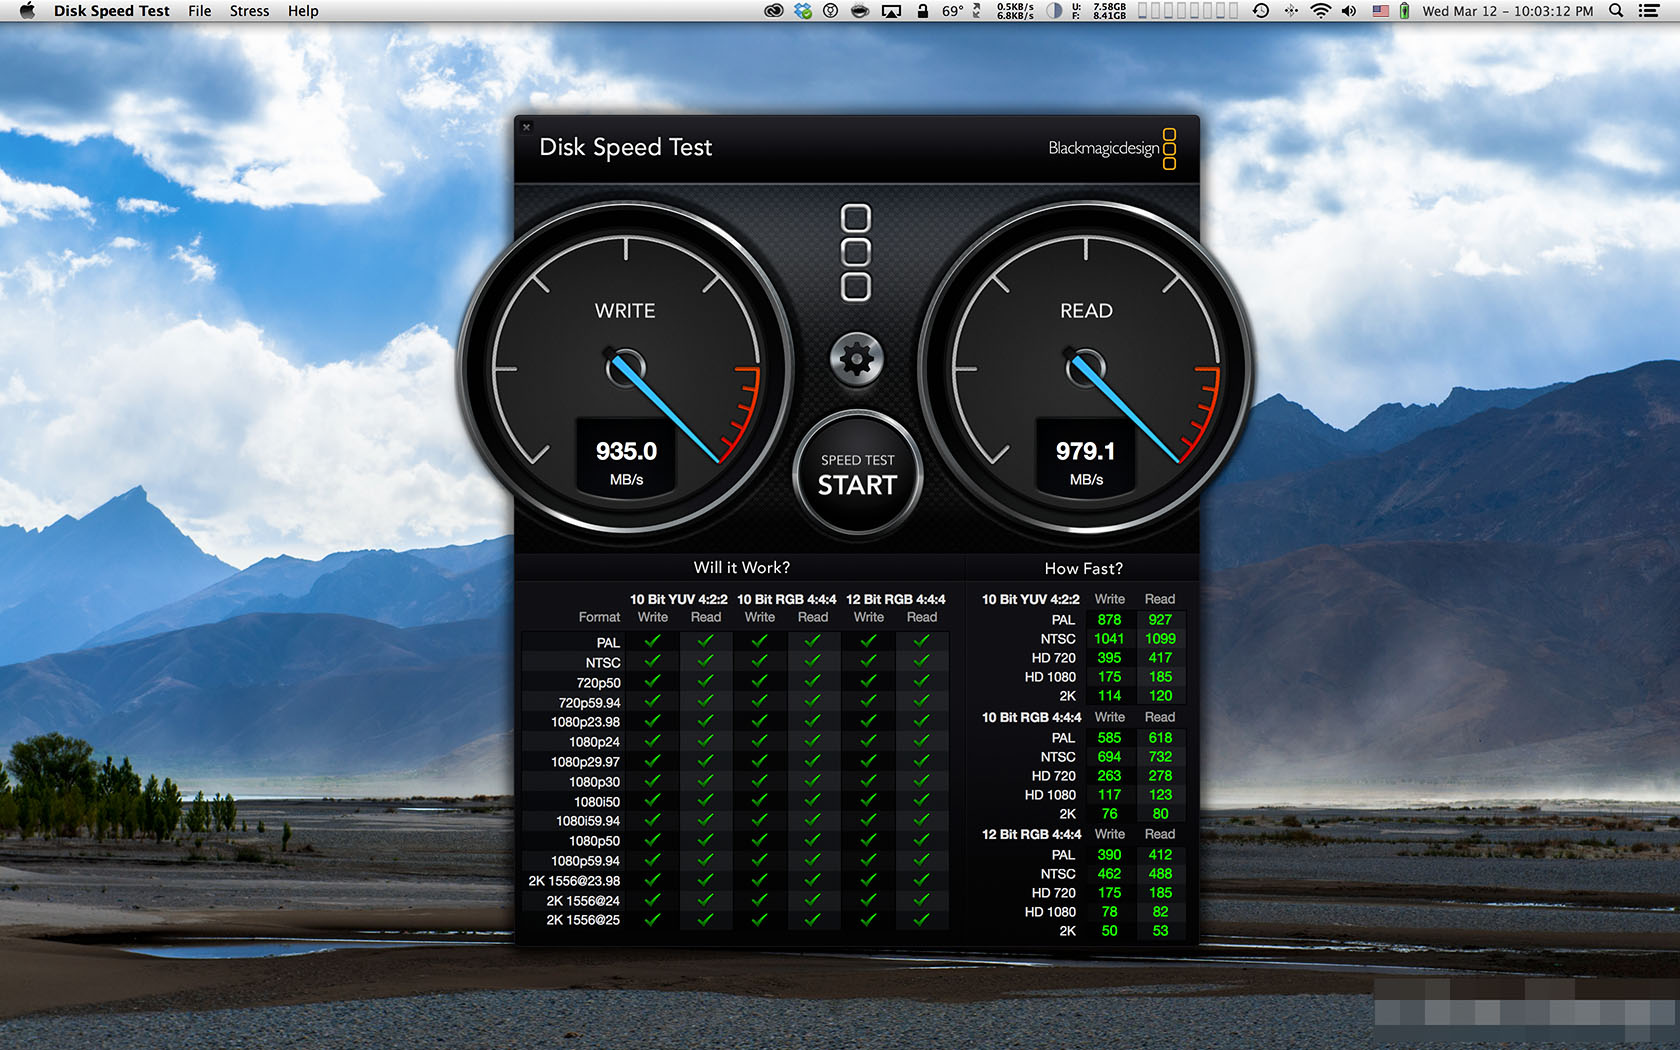Open the Disk Speed Test application menu

(111, 11)
